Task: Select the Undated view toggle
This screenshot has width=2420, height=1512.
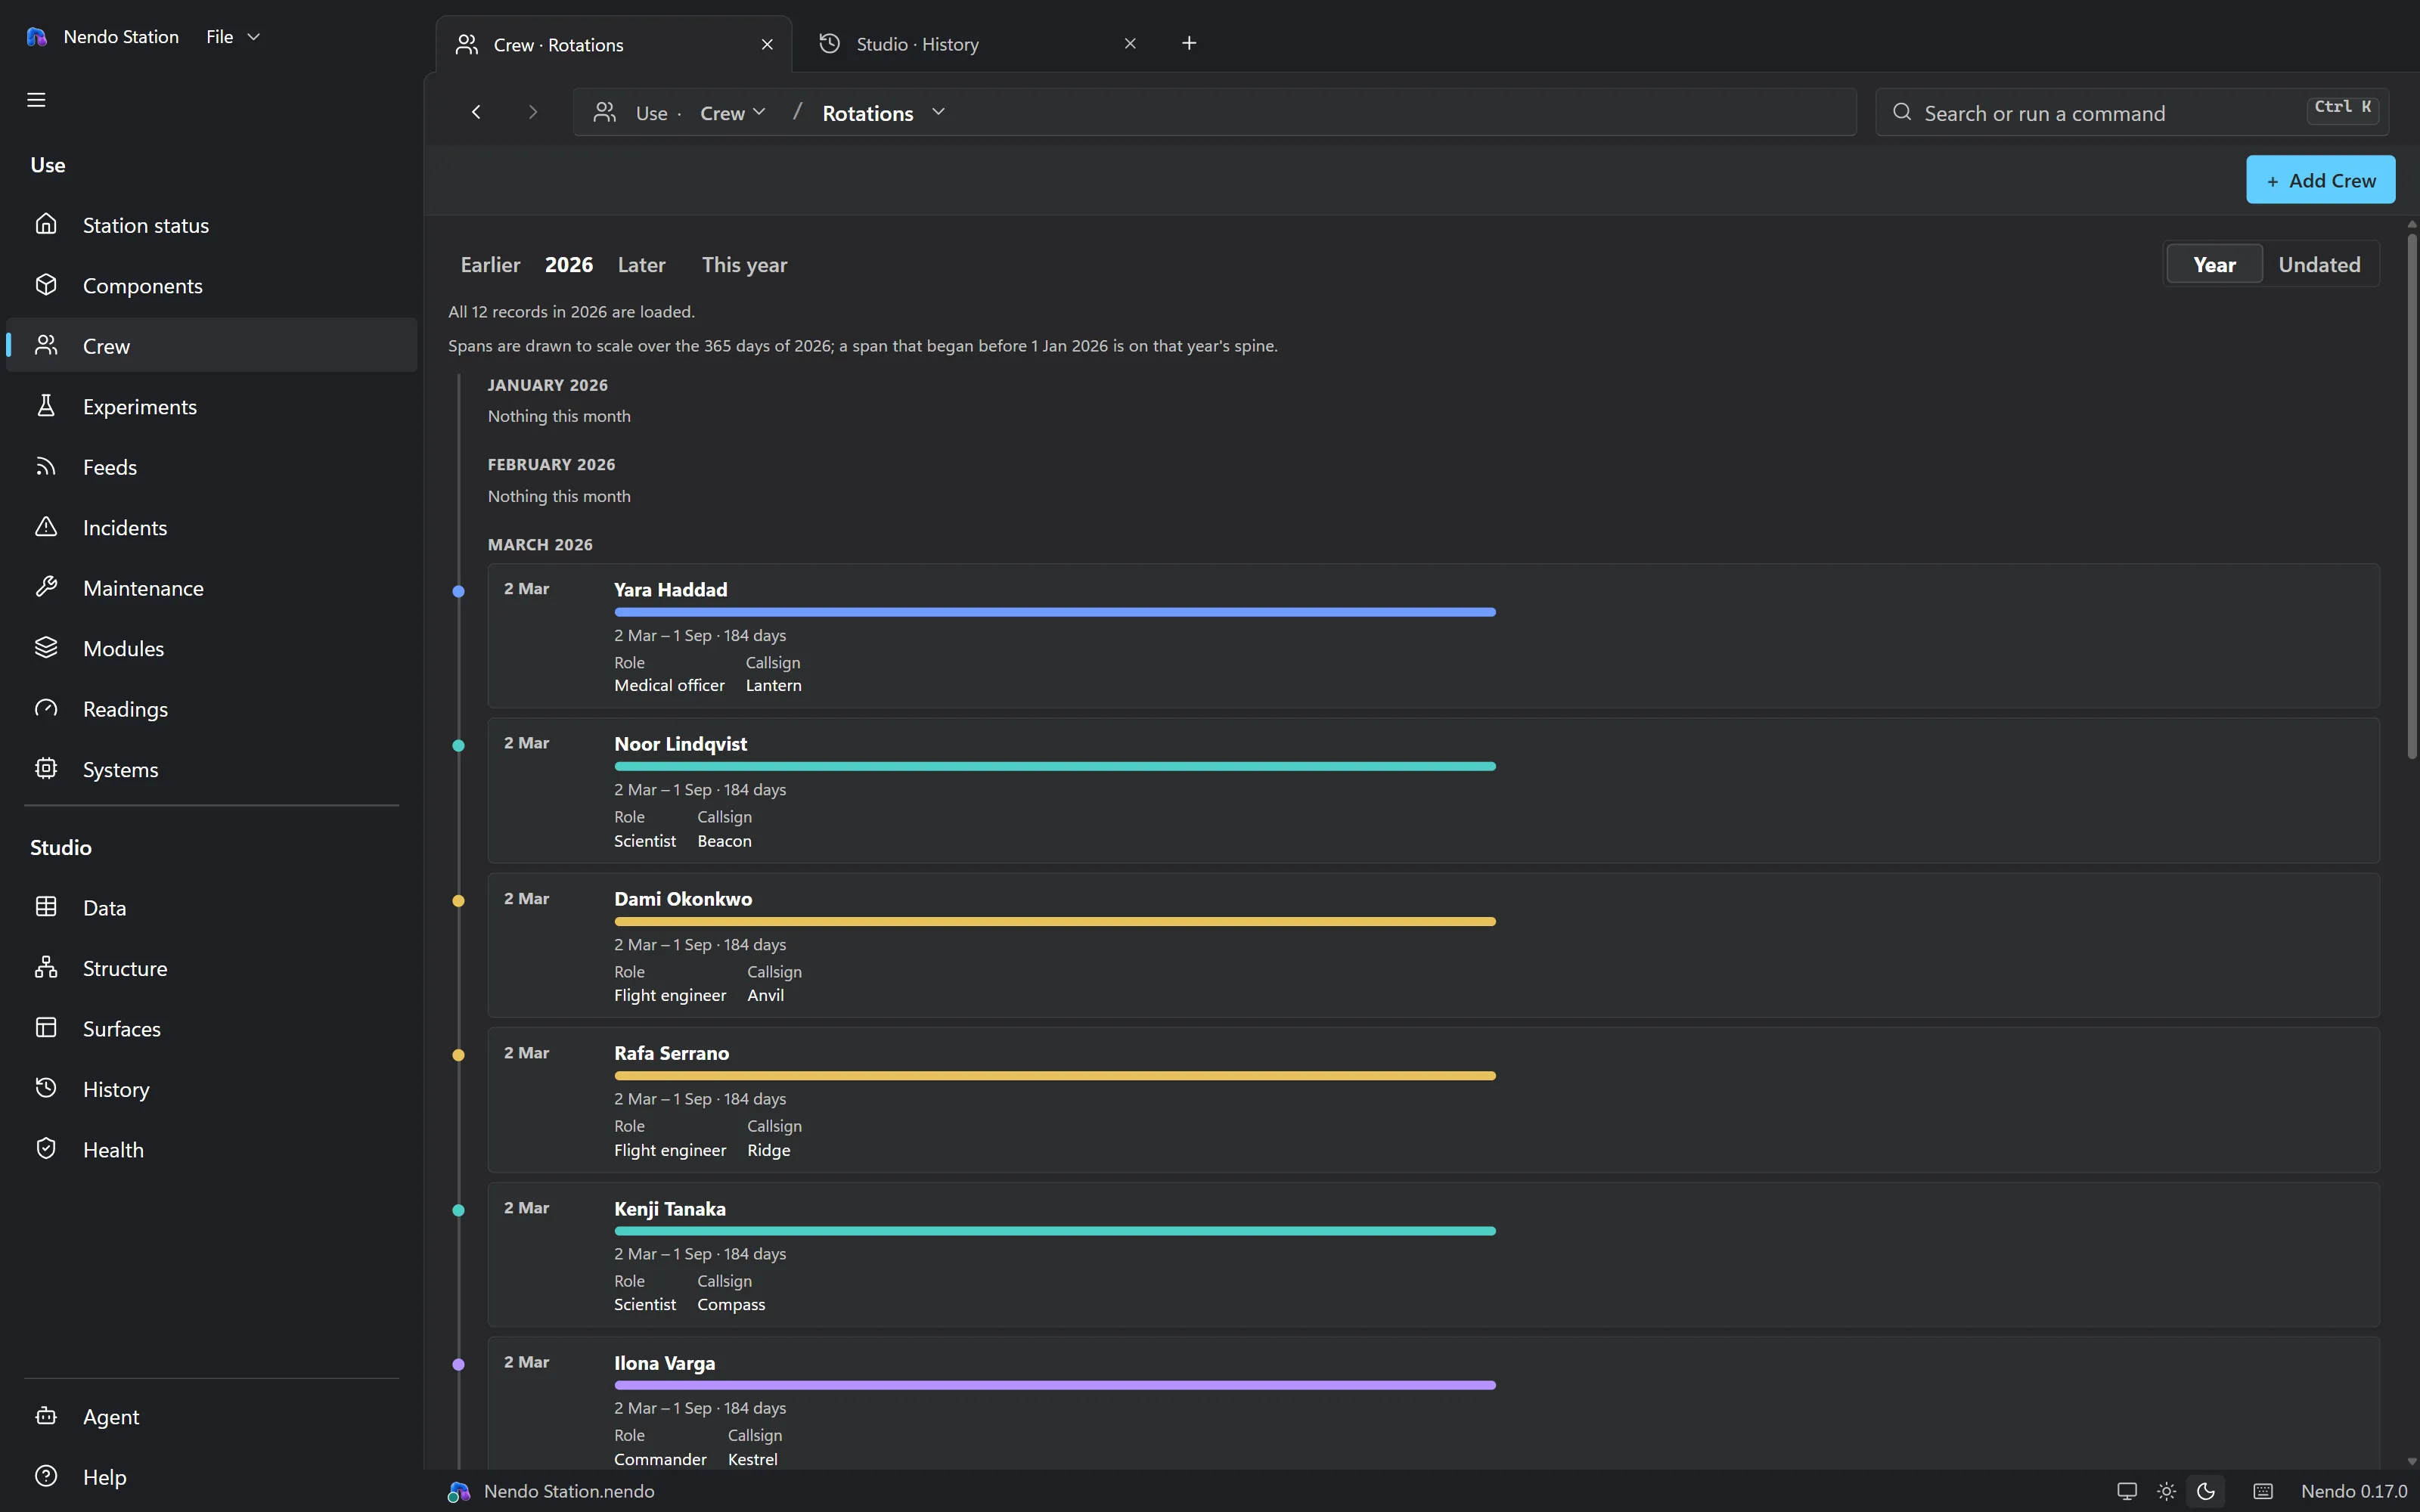Action: pos(2319,264)
